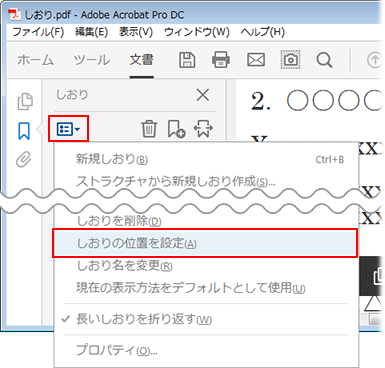Open the Attachments paperclip icon
This screenshot has width=385, height=368.
(x=24, y=160)
